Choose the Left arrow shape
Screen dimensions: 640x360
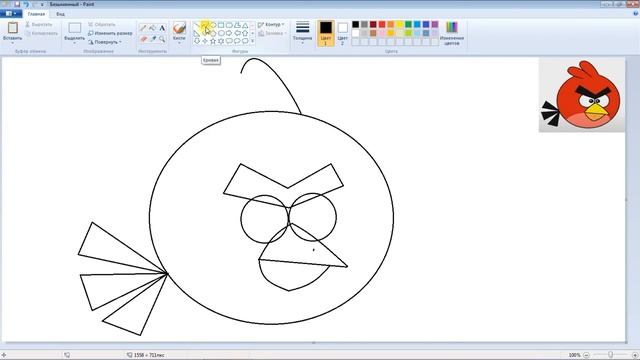(237, 33)
